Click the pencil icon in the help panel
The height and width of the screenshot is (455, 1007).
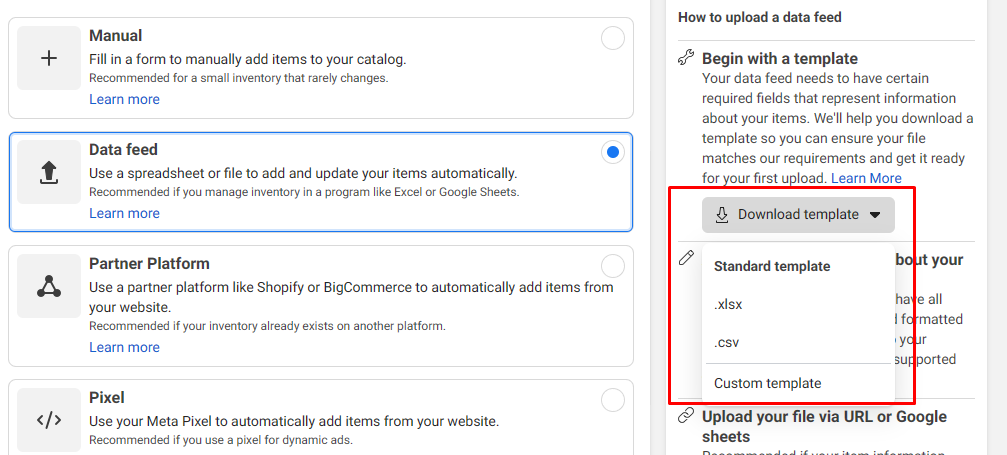pyautogui.click(x=686, y=258)
